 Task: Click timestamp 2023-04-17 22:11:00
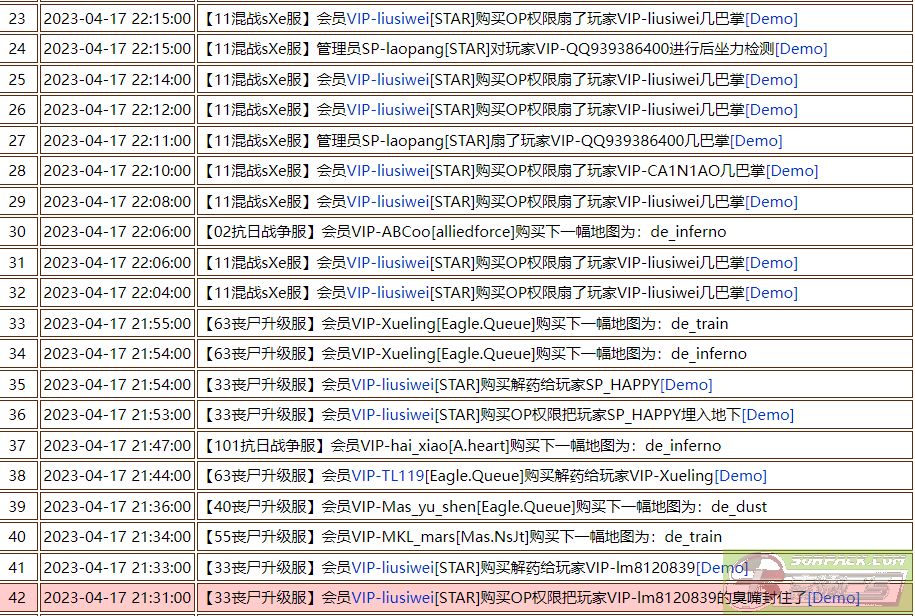(x=117, y=141)
